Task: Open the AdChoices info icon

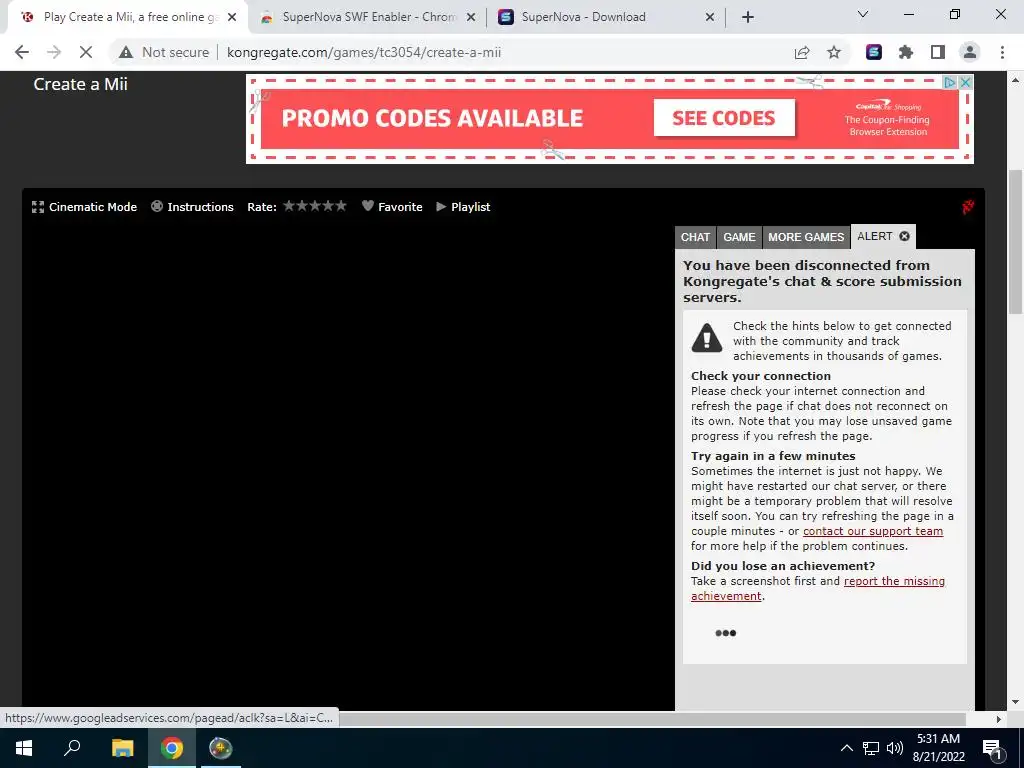Action: pos(950,82)
